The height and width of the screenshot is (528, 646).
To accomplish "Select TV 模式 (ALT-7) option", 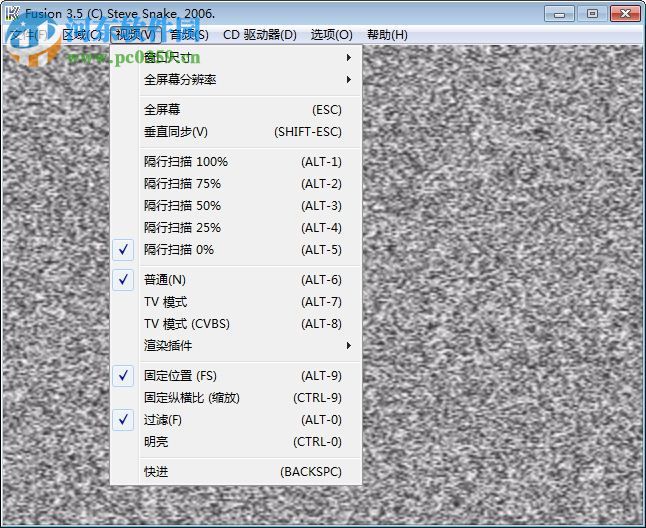I will coord(236,302).
